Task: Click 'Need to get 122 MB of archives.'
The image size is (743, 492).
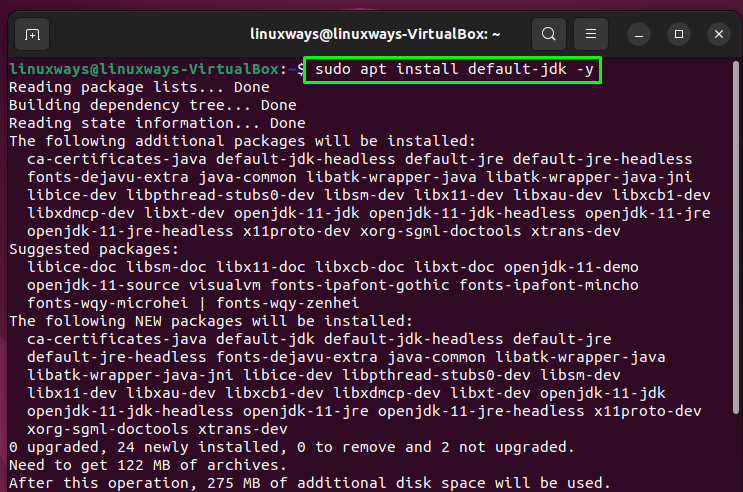Action: click(x=148, y=465)
